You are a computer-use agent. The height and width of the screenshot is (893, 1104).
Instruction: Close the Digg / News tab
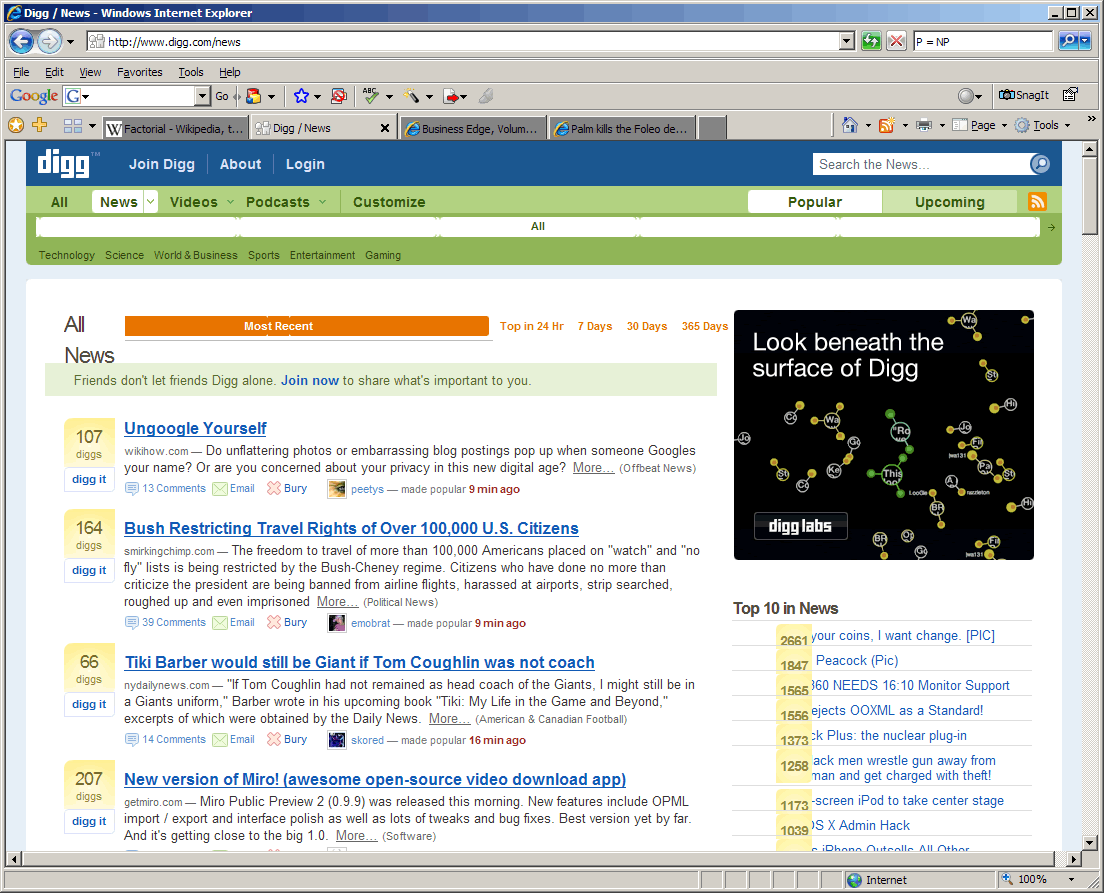tap(384, 128)
